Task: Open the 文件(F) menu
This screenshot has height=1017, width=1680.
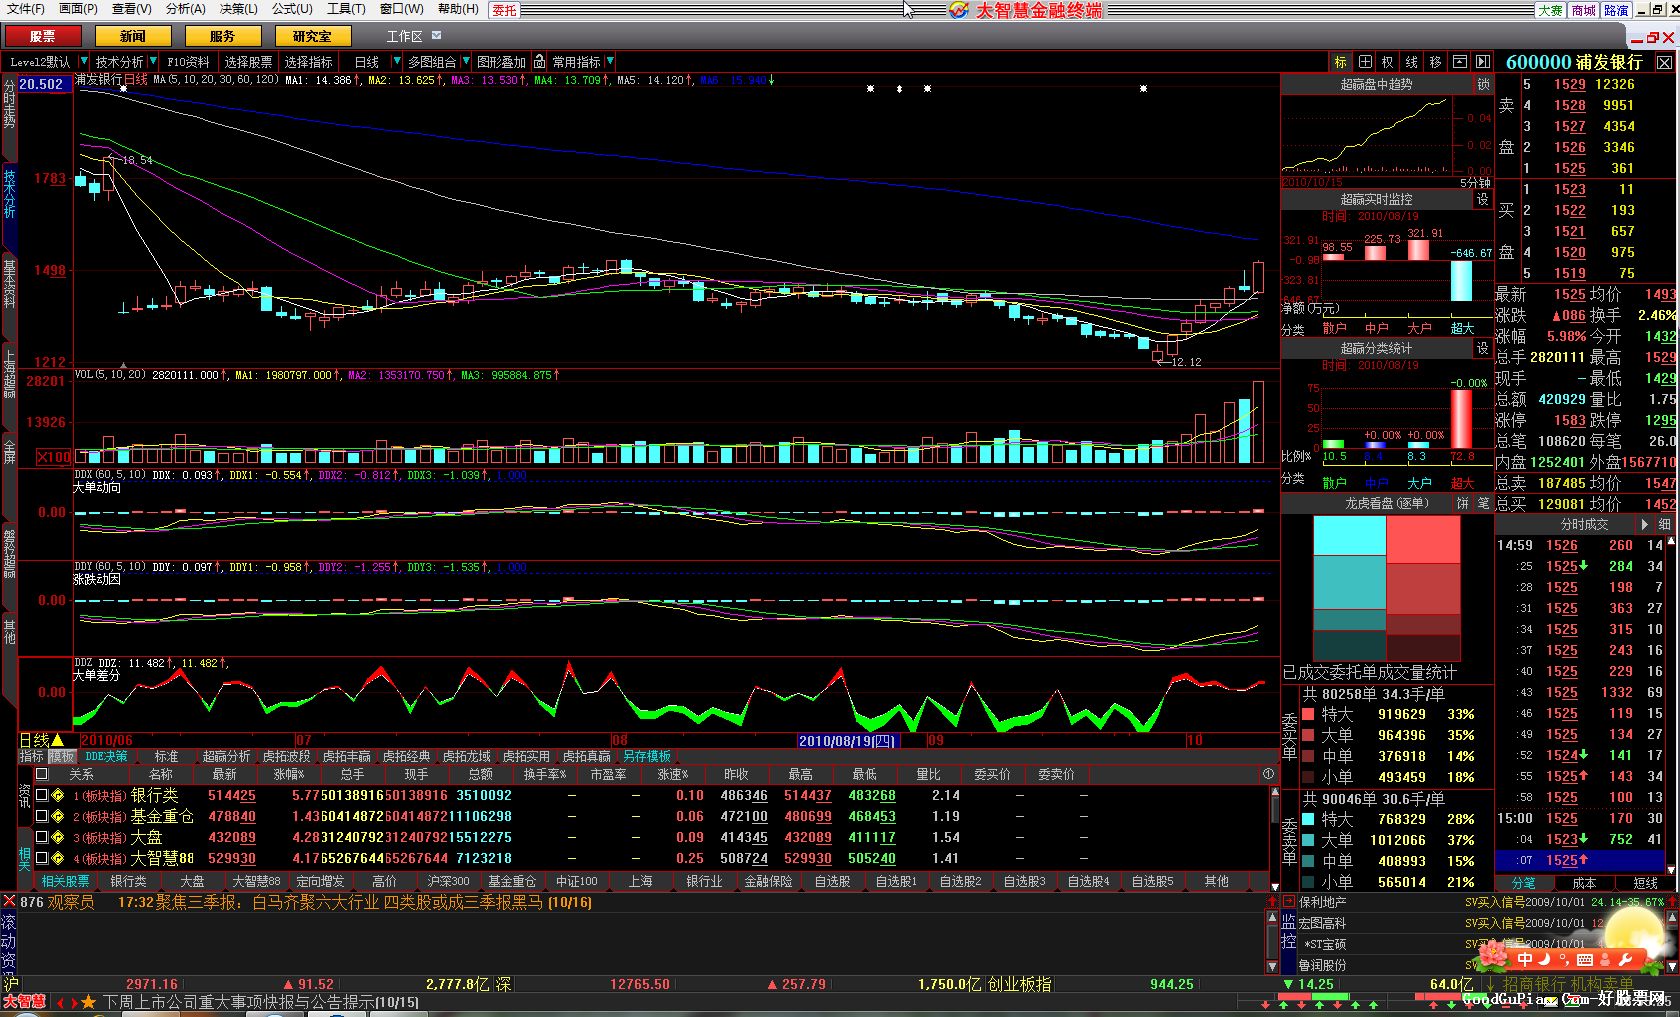Action: coord(26,9)
